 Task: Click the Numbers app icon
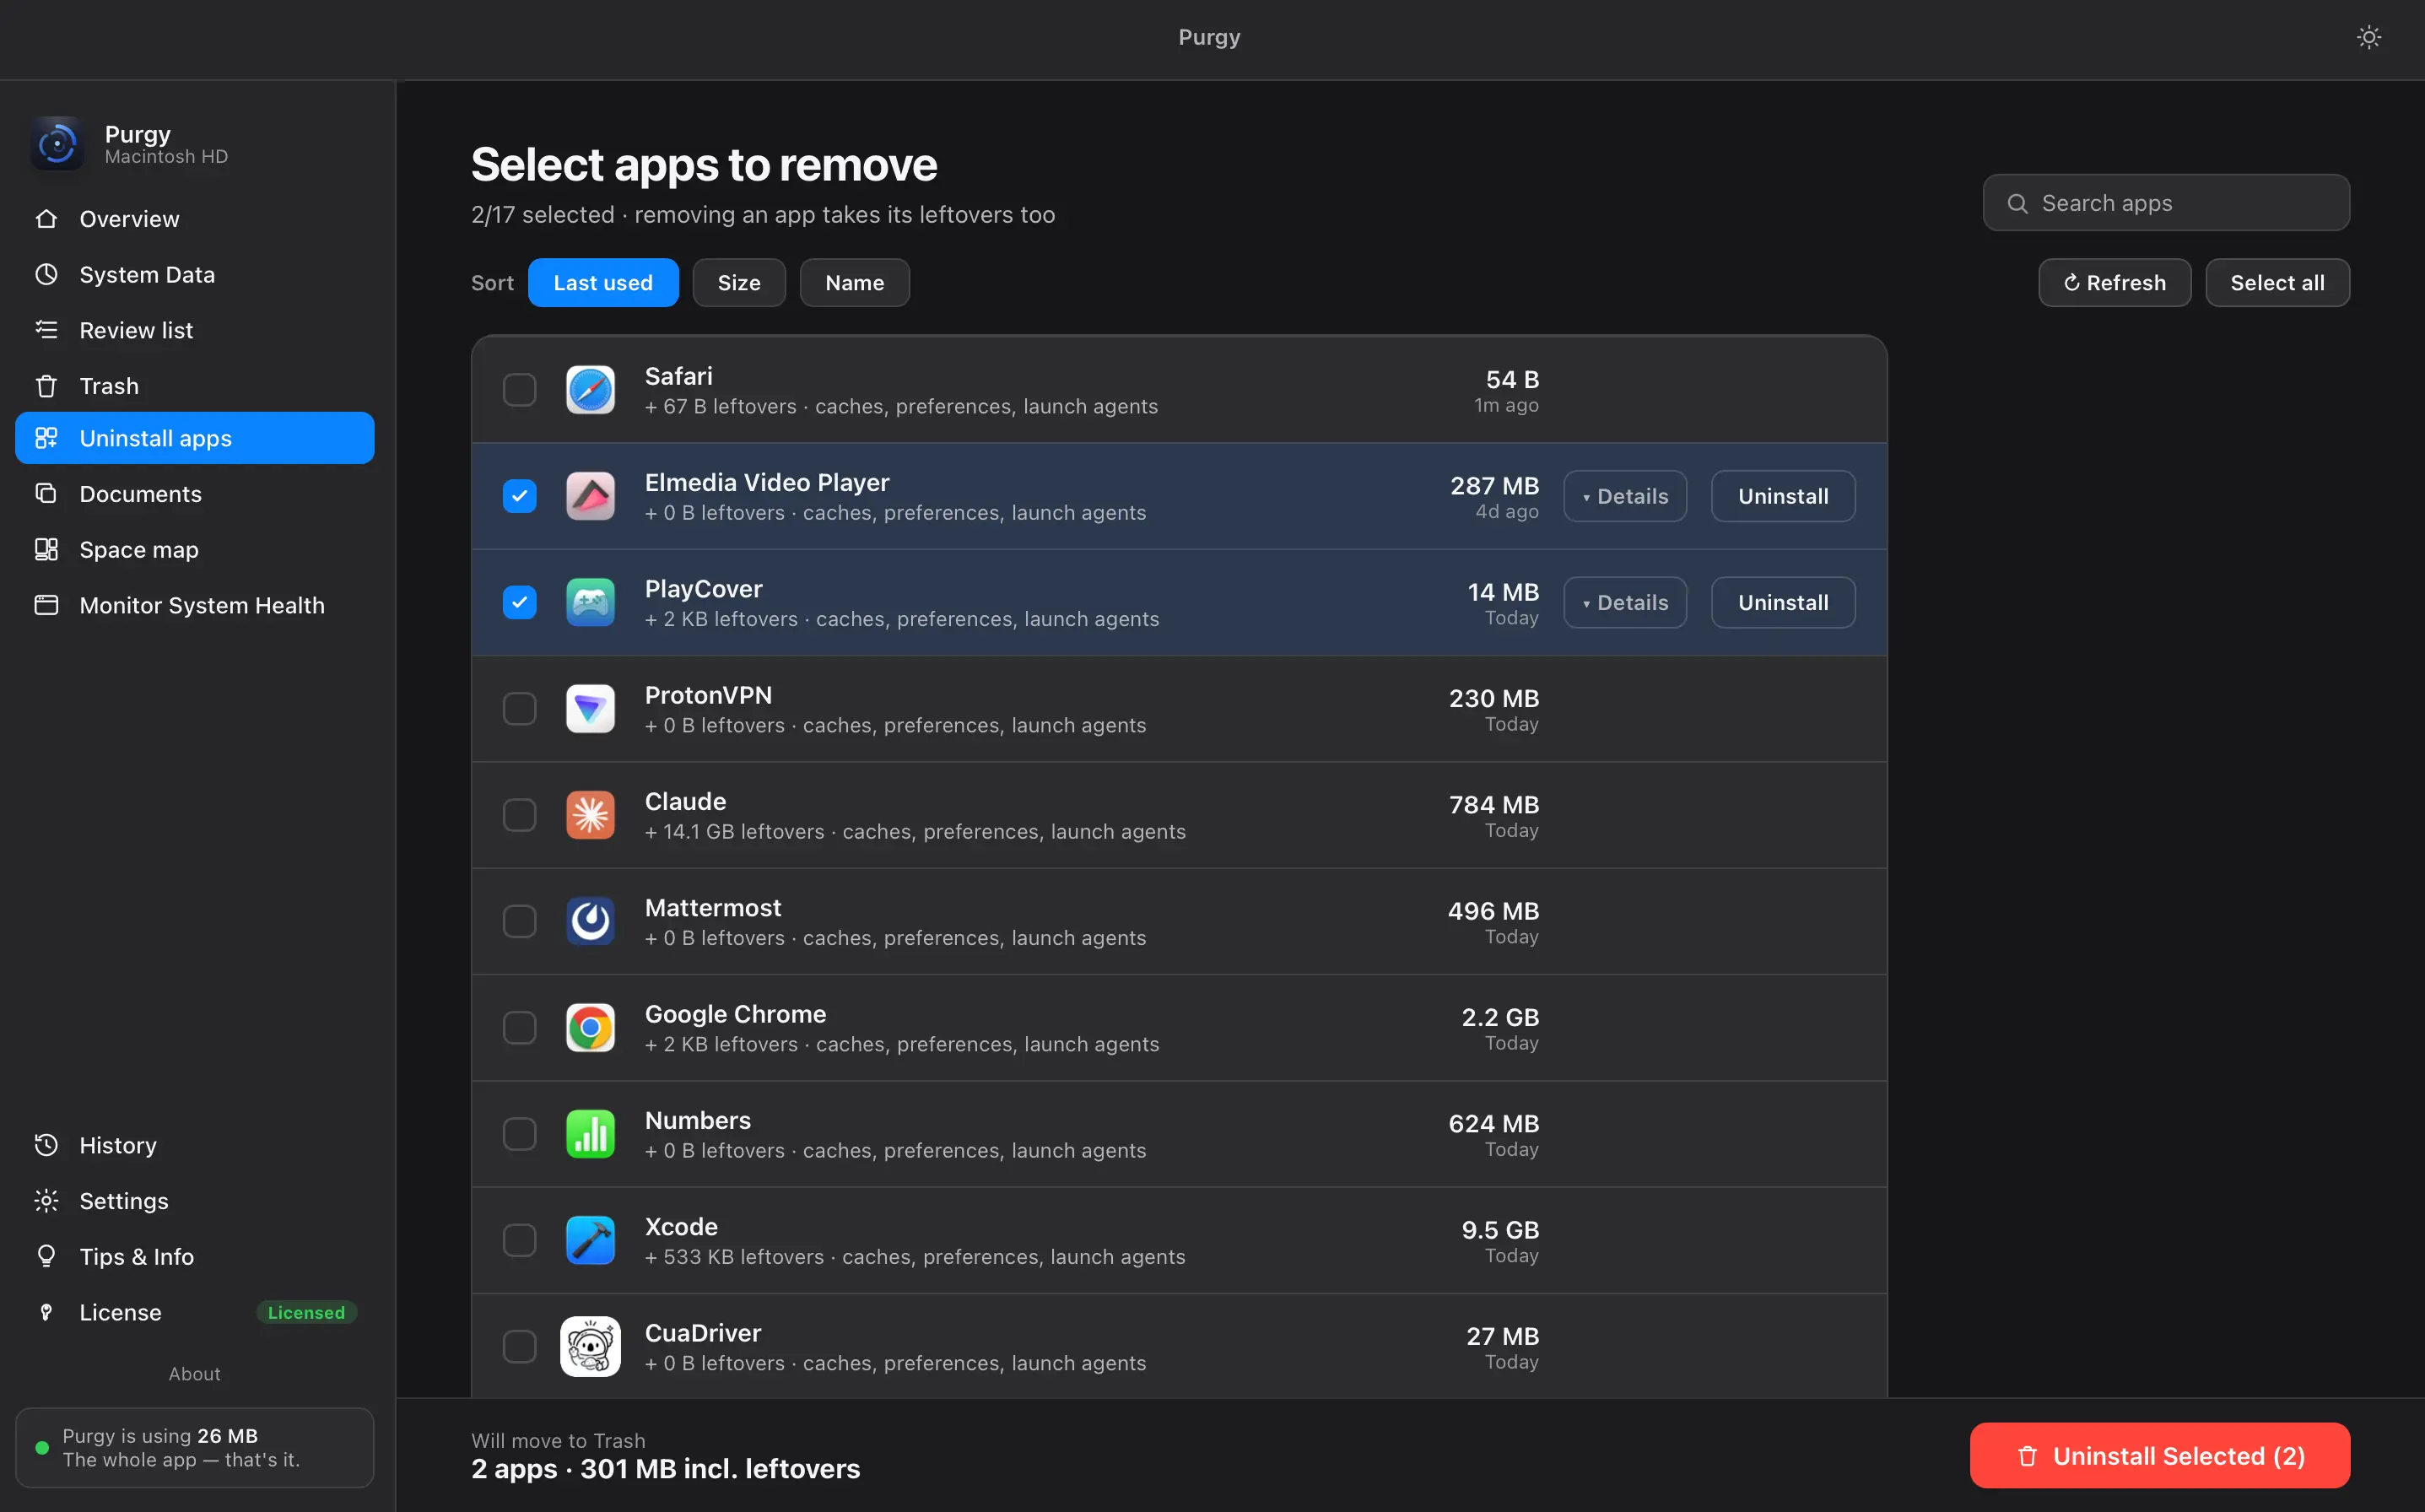590,1134
